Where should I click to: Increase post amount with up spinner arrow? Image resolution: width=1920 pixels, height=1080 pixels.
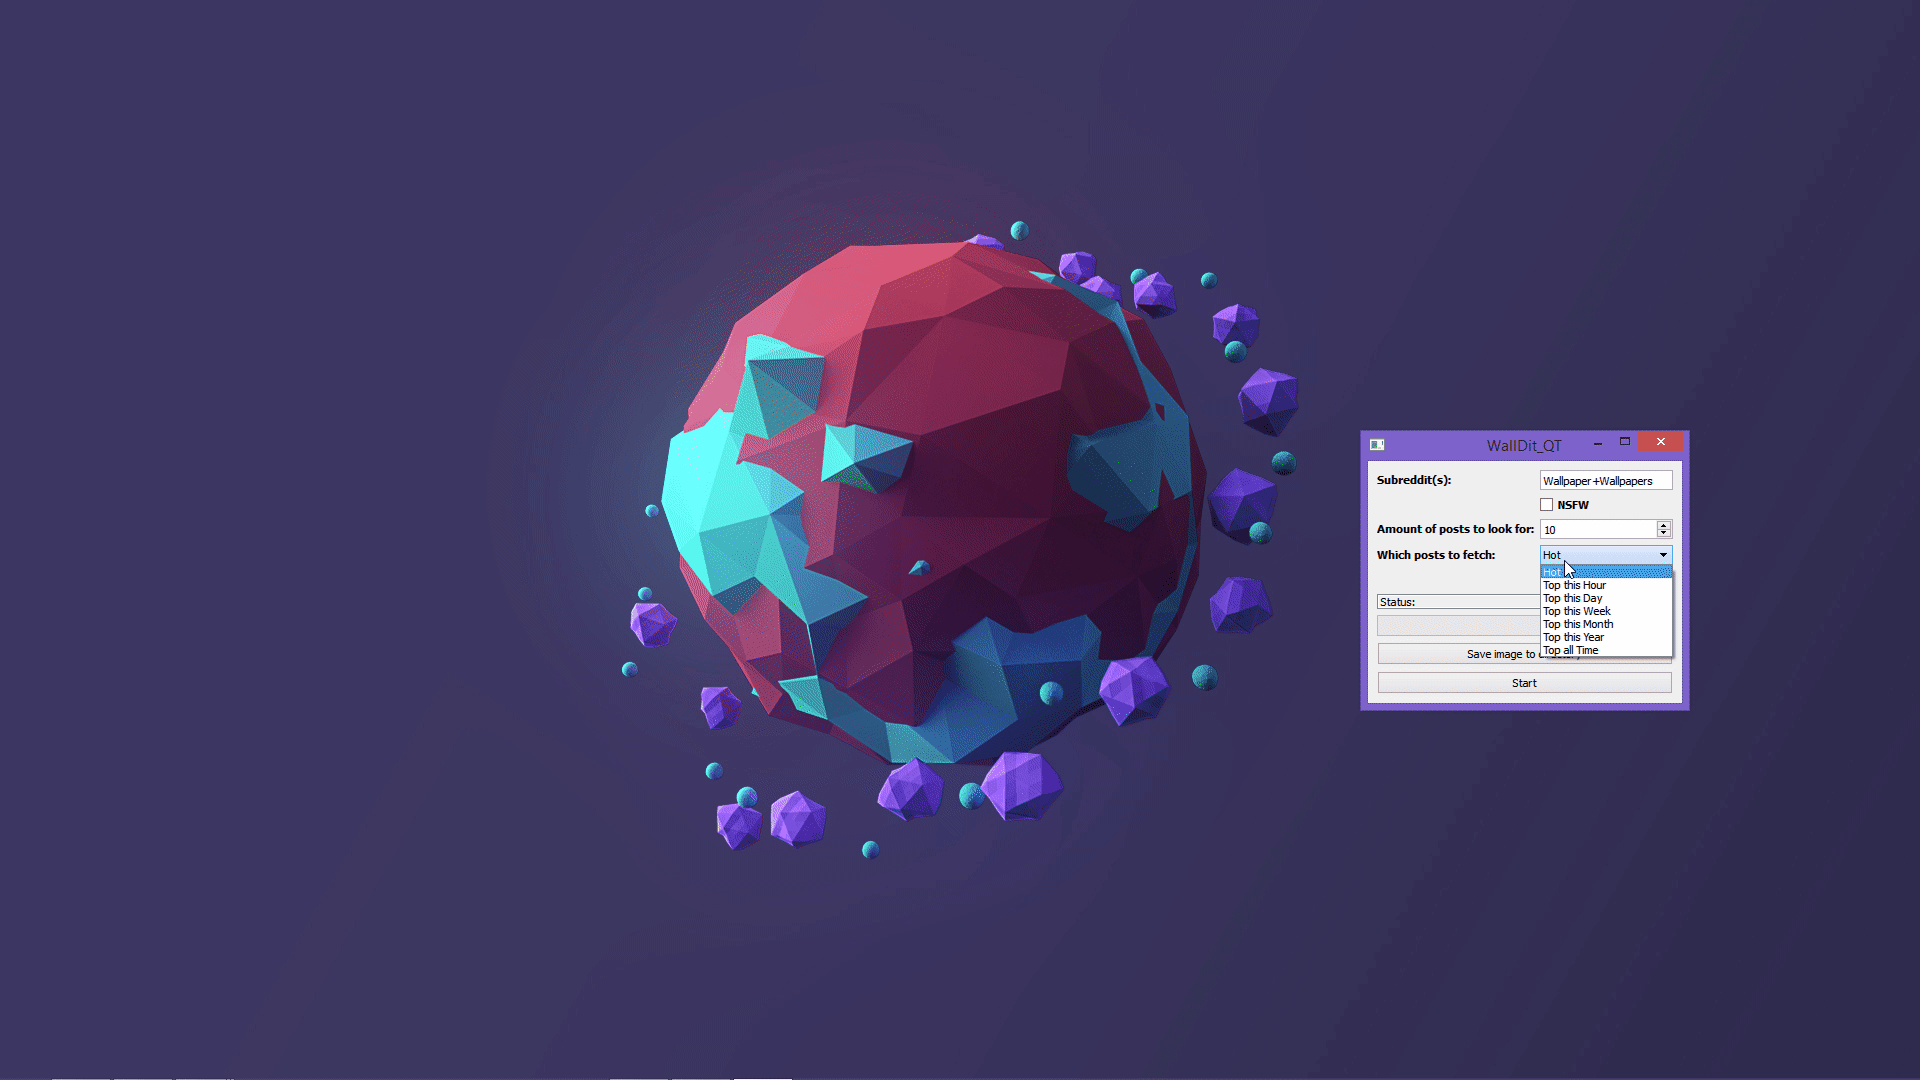click(x=1664, y=525)
